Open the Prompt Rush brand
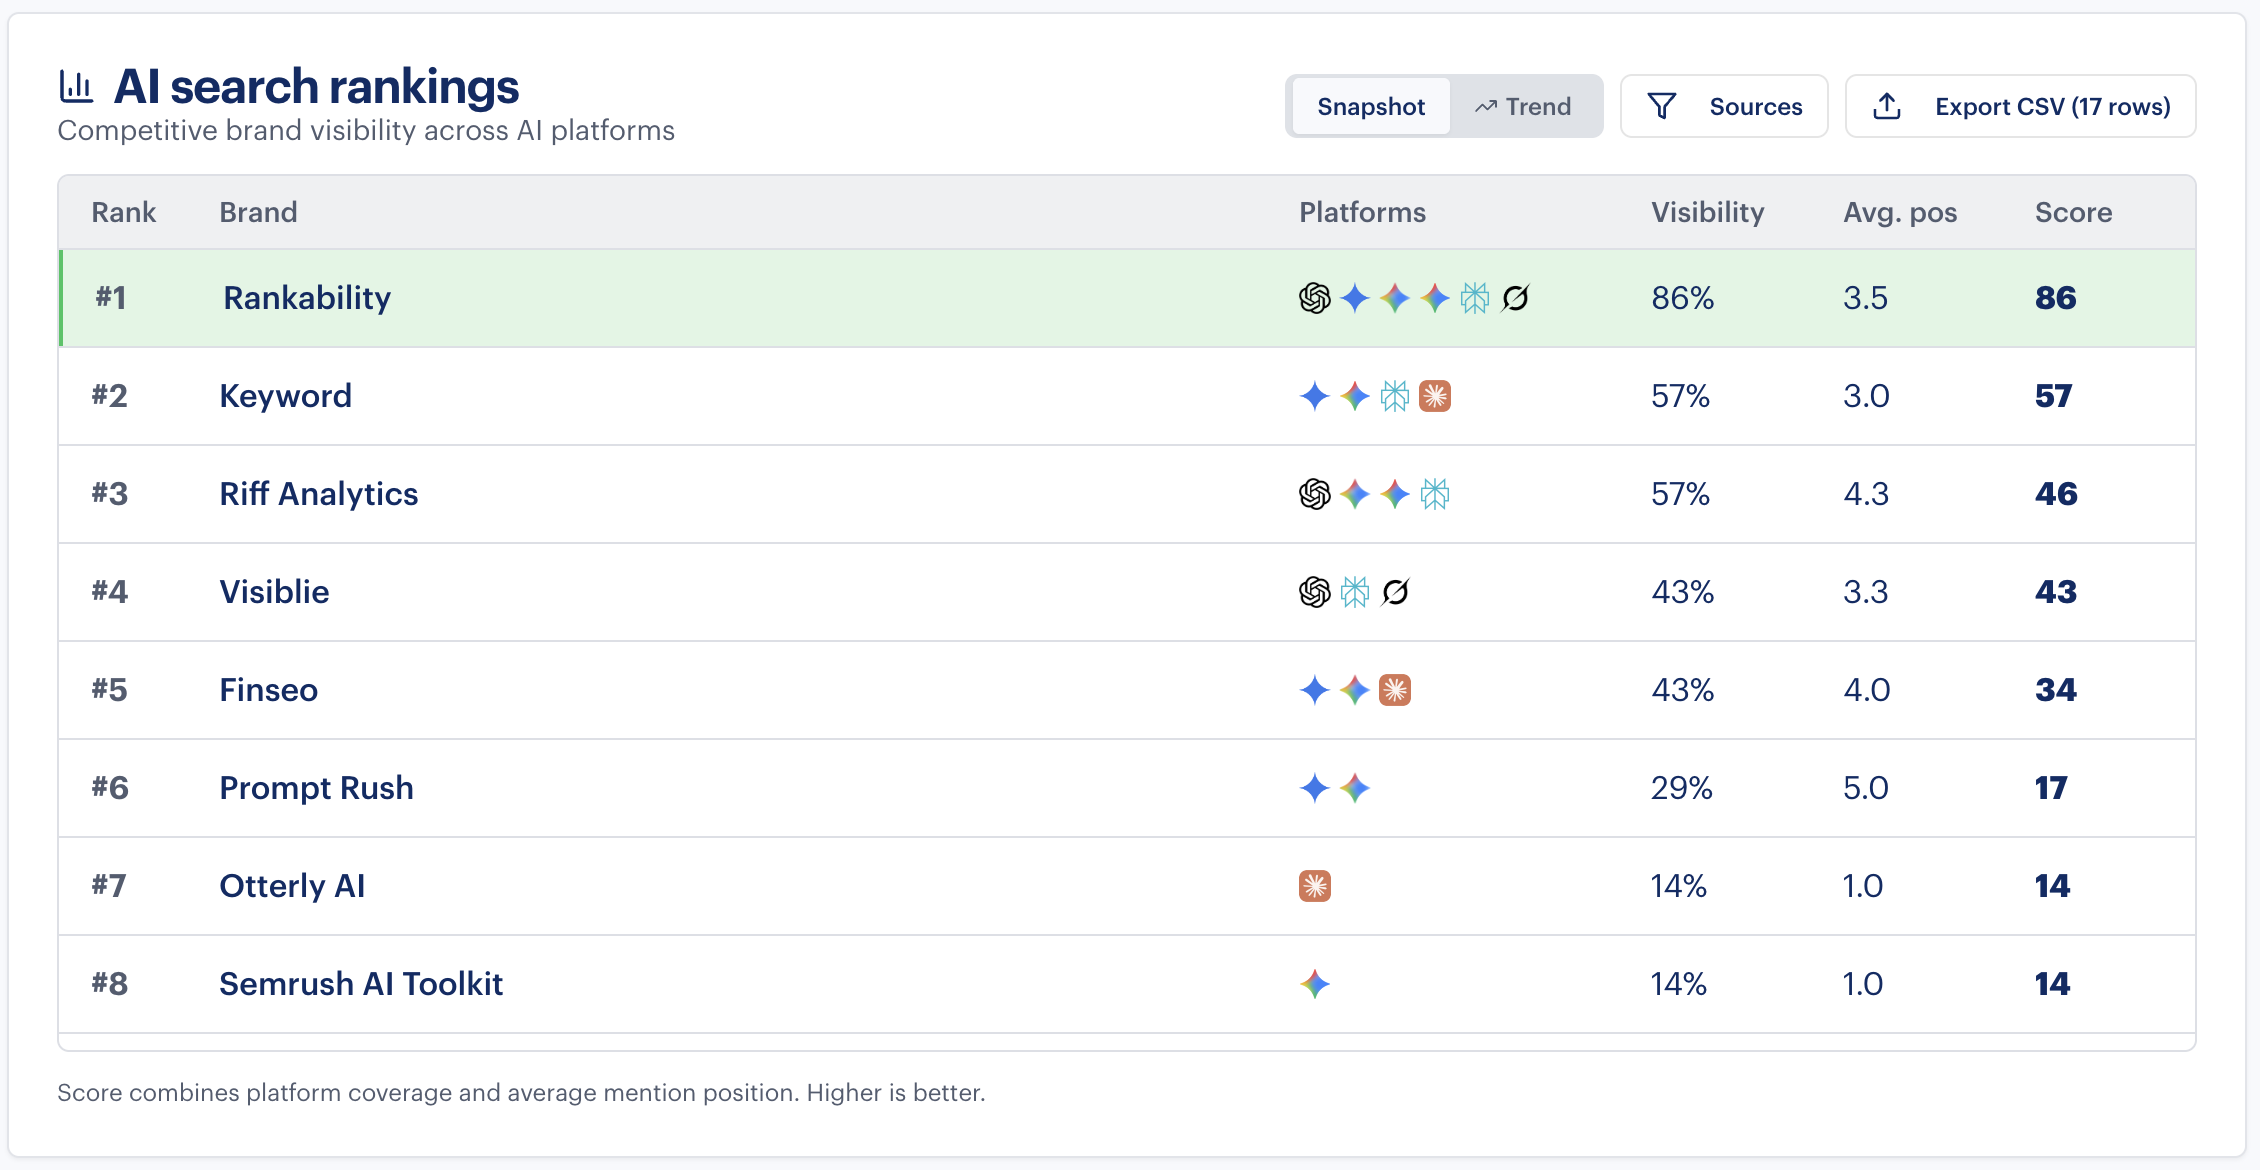2260x1170 pixels. click(316, 788)
